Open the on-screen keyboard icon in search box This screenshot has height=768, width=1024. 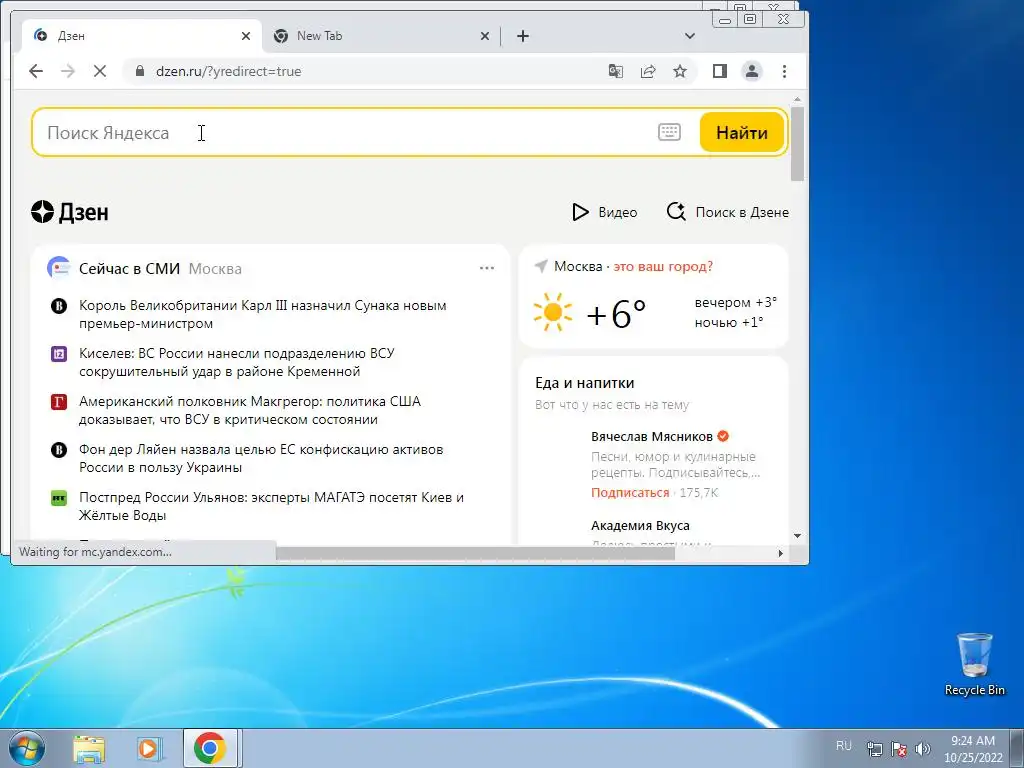point(669,133)
